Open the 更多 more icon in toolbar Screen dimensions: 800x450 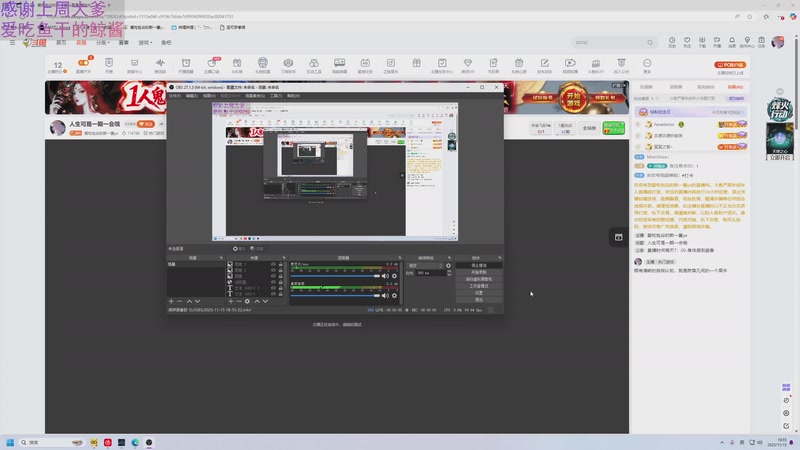click(647, 65)
